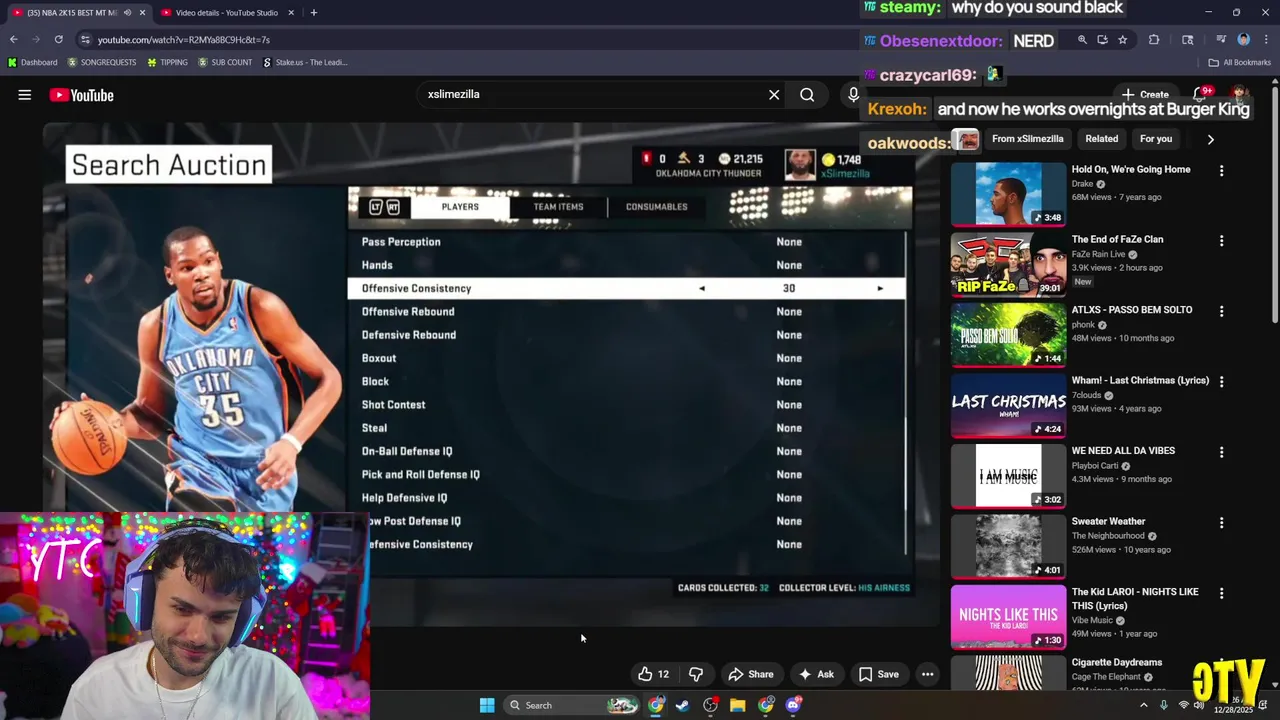1280x720 pixels.
Task: Open the Stake.us bookmark
Action: click(305, 62)
